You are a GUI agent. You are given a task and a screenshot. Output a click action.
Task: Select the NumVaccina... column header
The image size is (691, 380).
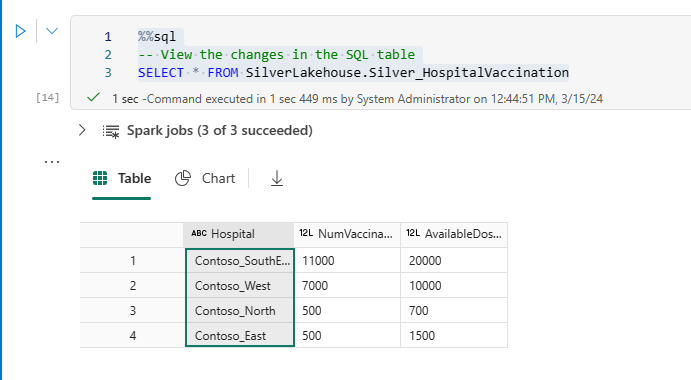click(x=347, y=234)
